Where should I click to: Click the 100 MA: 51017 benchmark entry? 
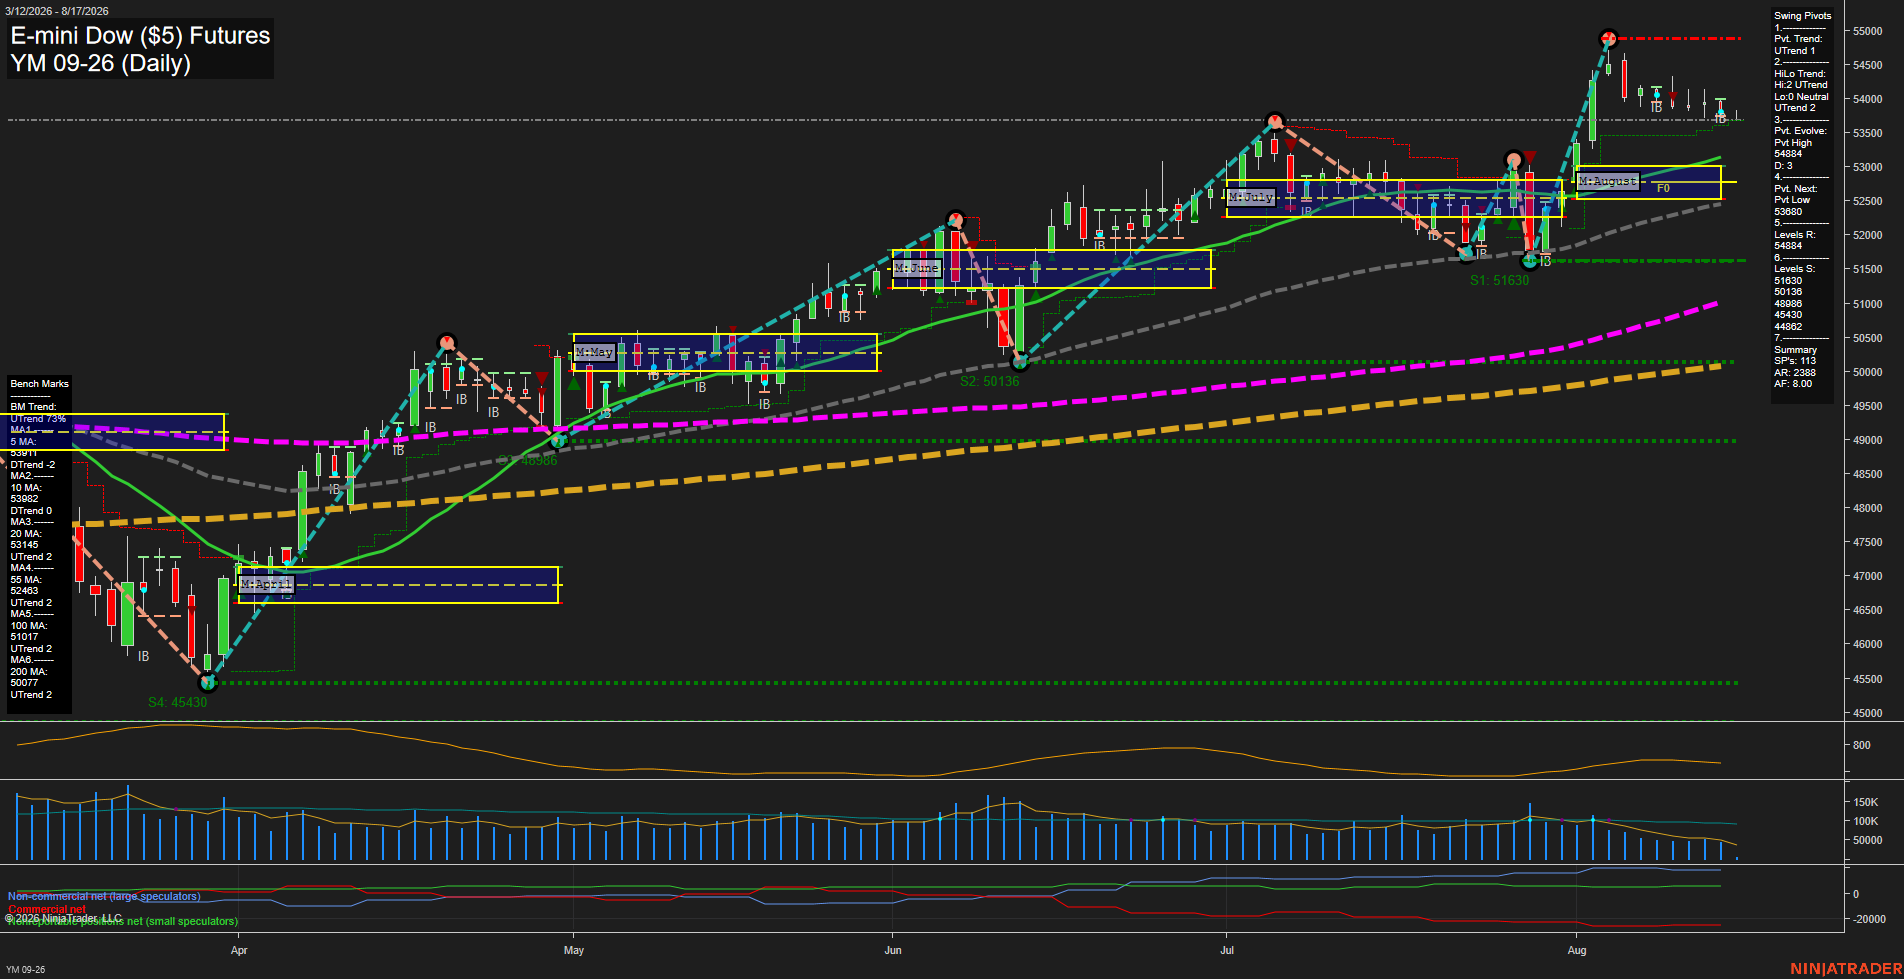coord(28,631)
